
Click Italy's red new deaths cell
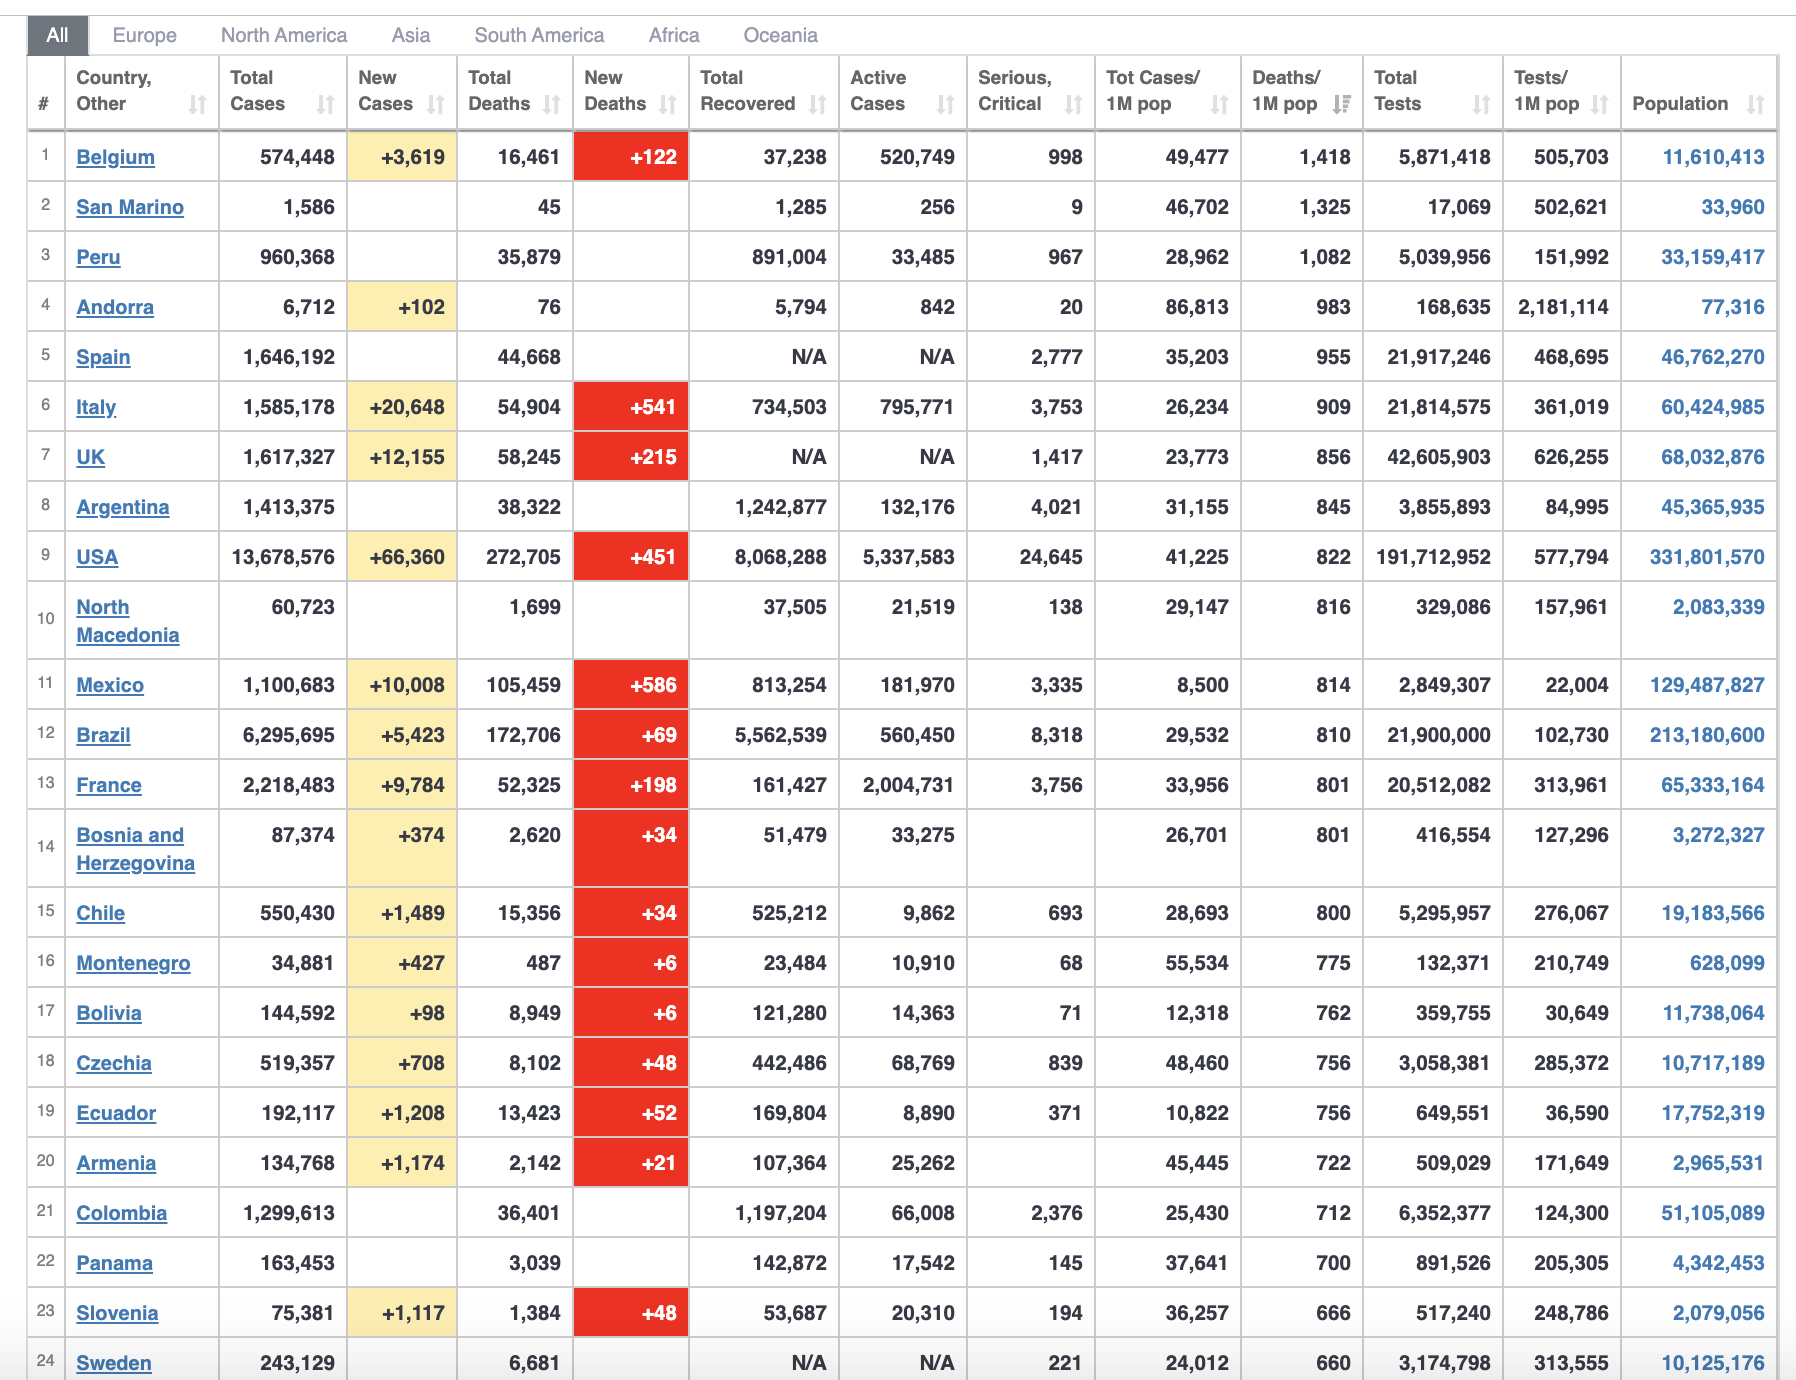pyautogui.click(x=631, y=407)
